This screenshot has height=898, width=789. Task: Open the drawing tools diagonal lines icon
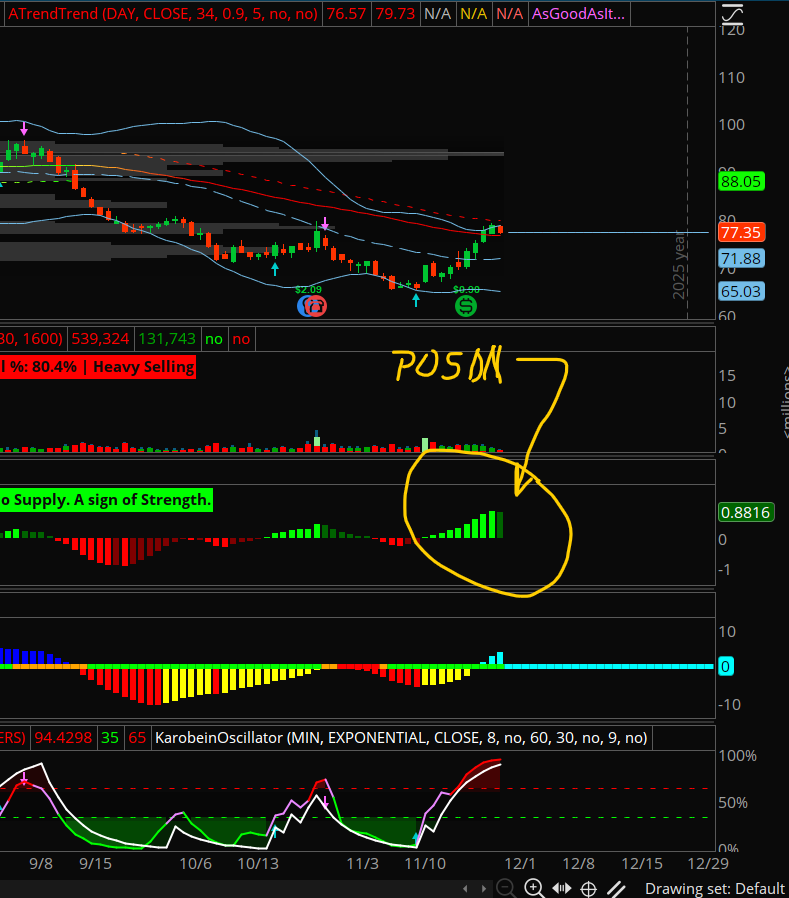pyautogui.click(x=618, y=888)
